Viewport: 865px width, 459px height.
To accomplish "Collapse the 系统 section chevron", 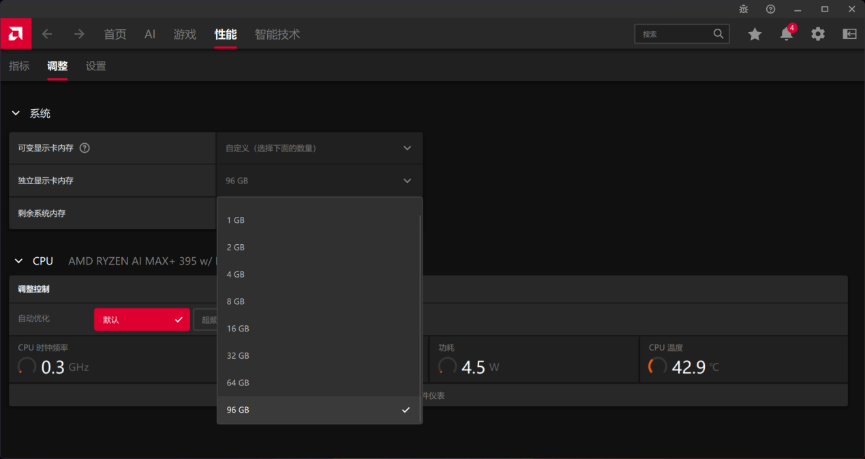I will coord(16,113).
